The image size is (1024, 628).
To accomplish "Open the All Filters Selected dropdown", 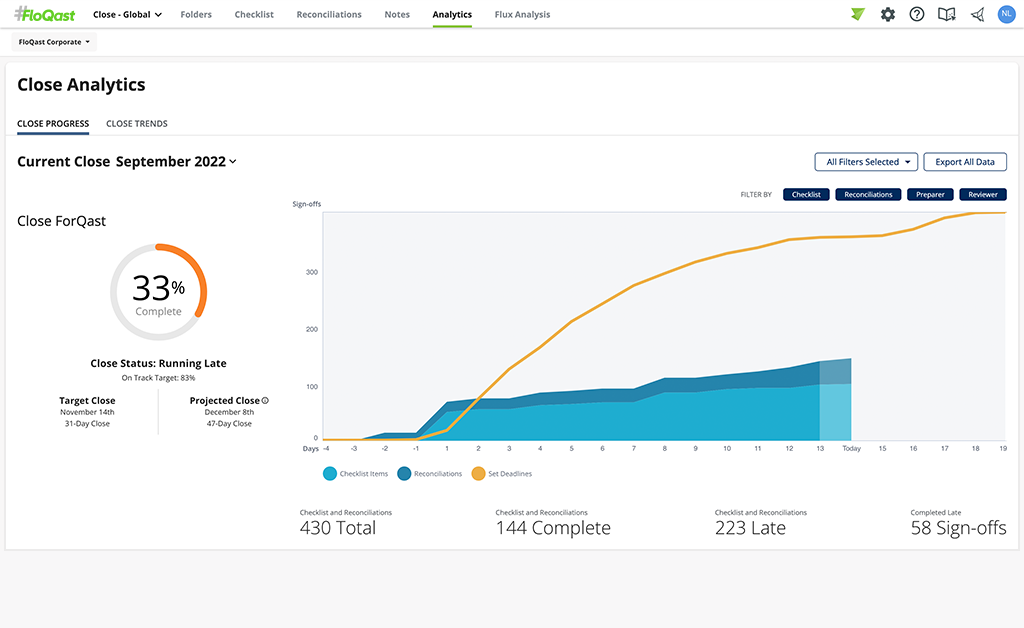I will click(x=867, y=162).
